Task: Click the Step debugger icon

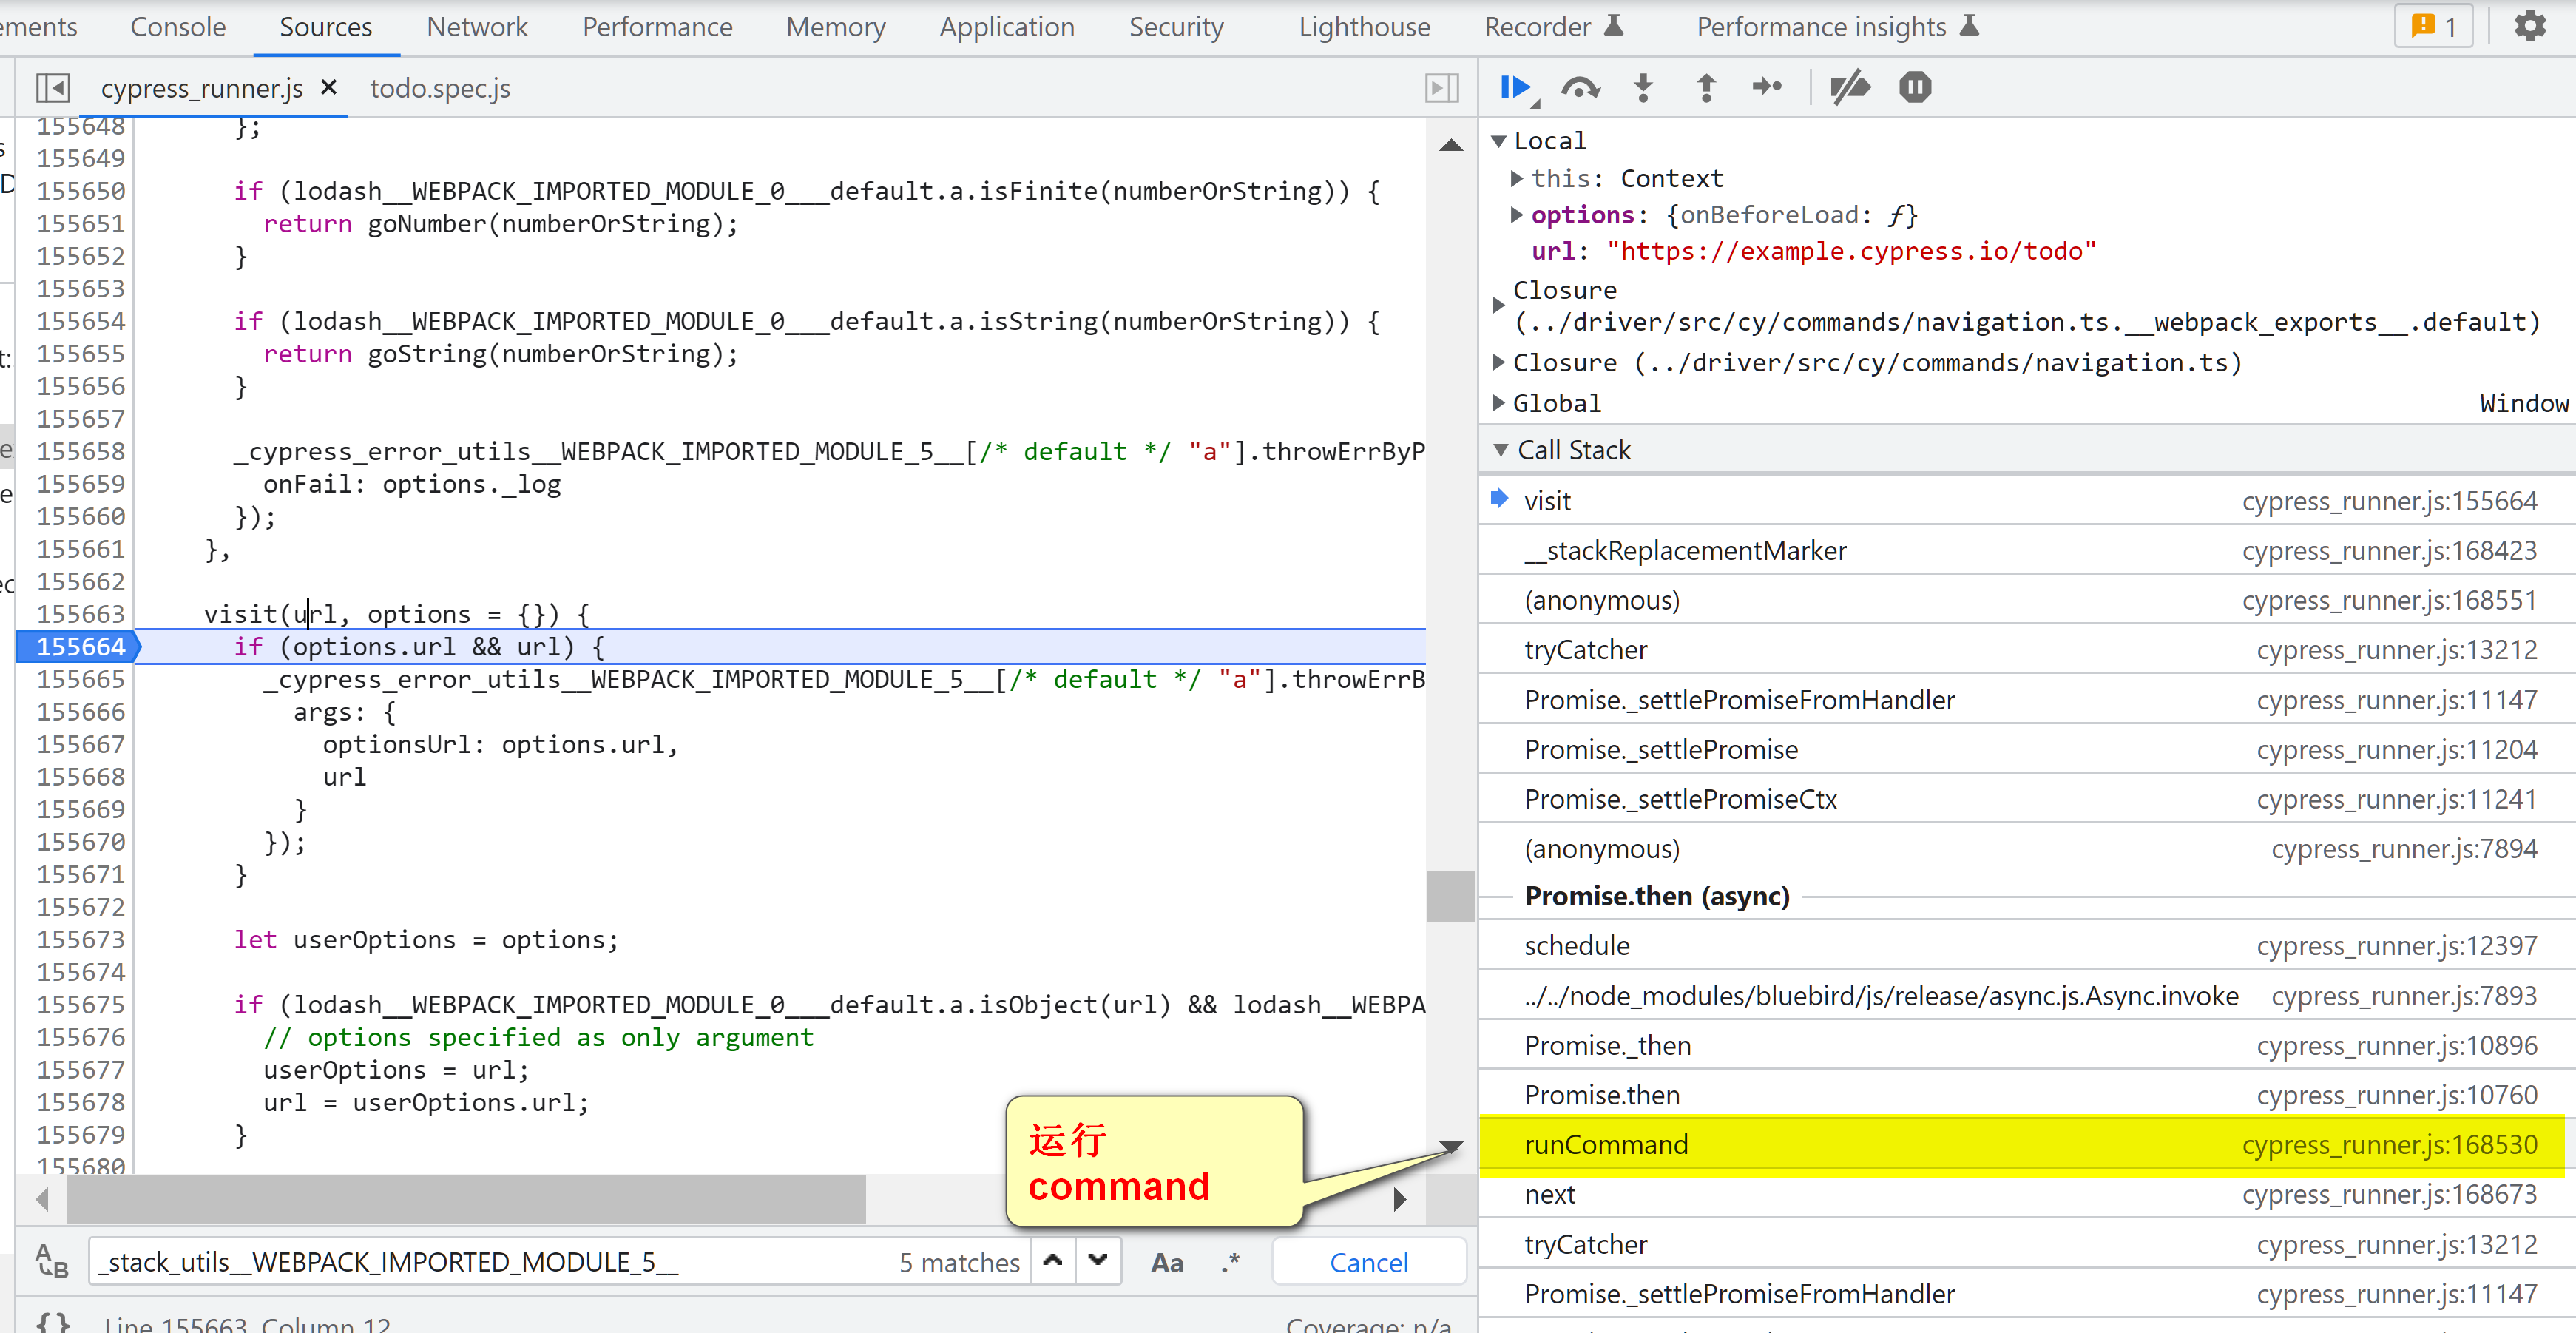Action: pyautogui.click(x=1767, y=88)
